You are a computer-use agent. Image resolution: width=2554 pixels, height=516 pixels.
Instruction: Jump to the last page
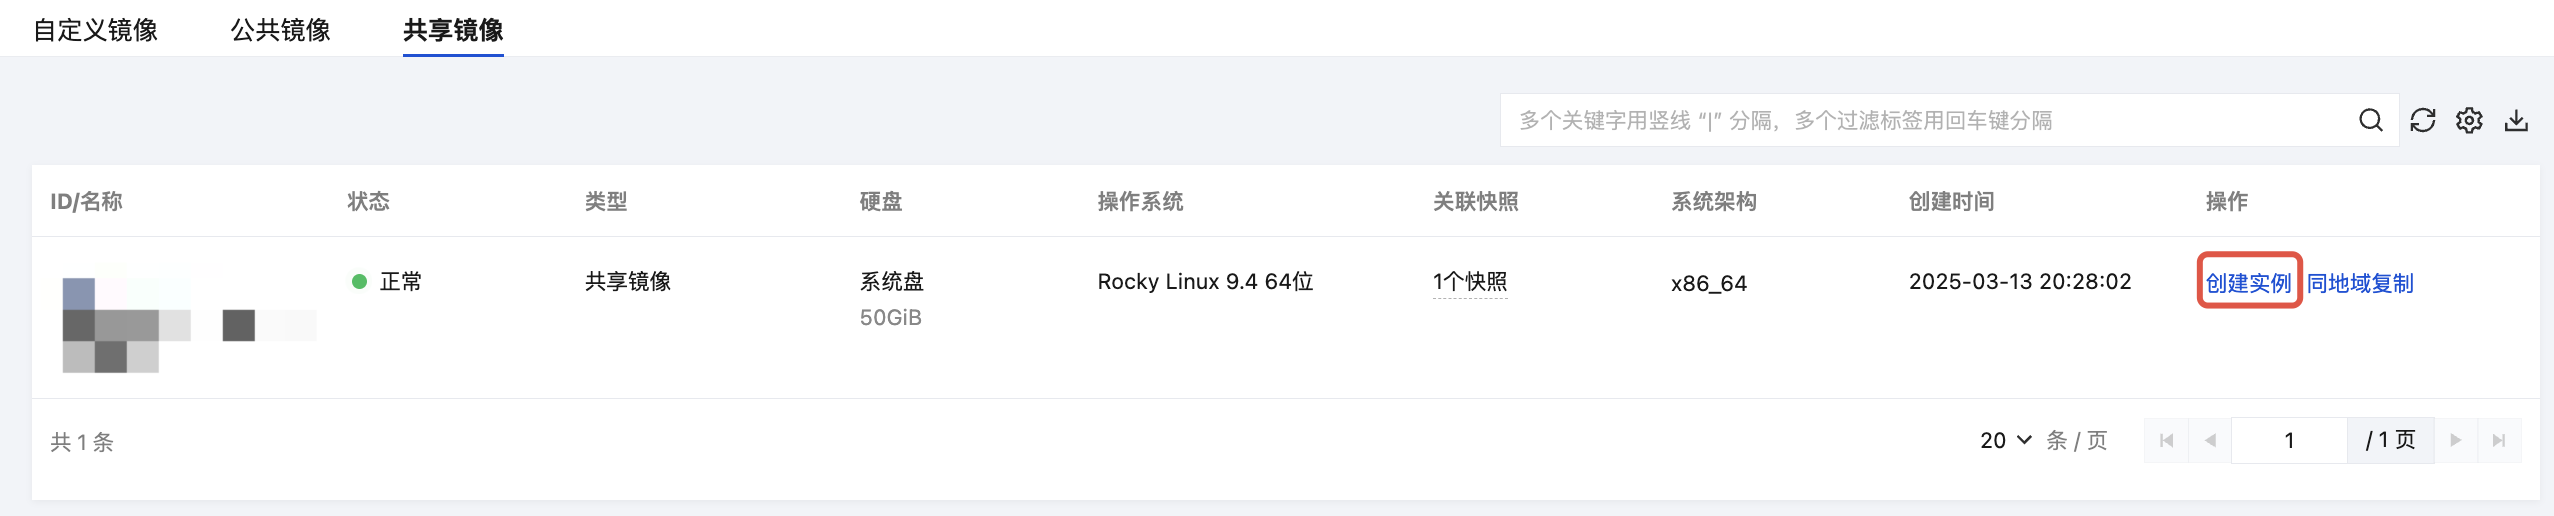[2499, 441]
